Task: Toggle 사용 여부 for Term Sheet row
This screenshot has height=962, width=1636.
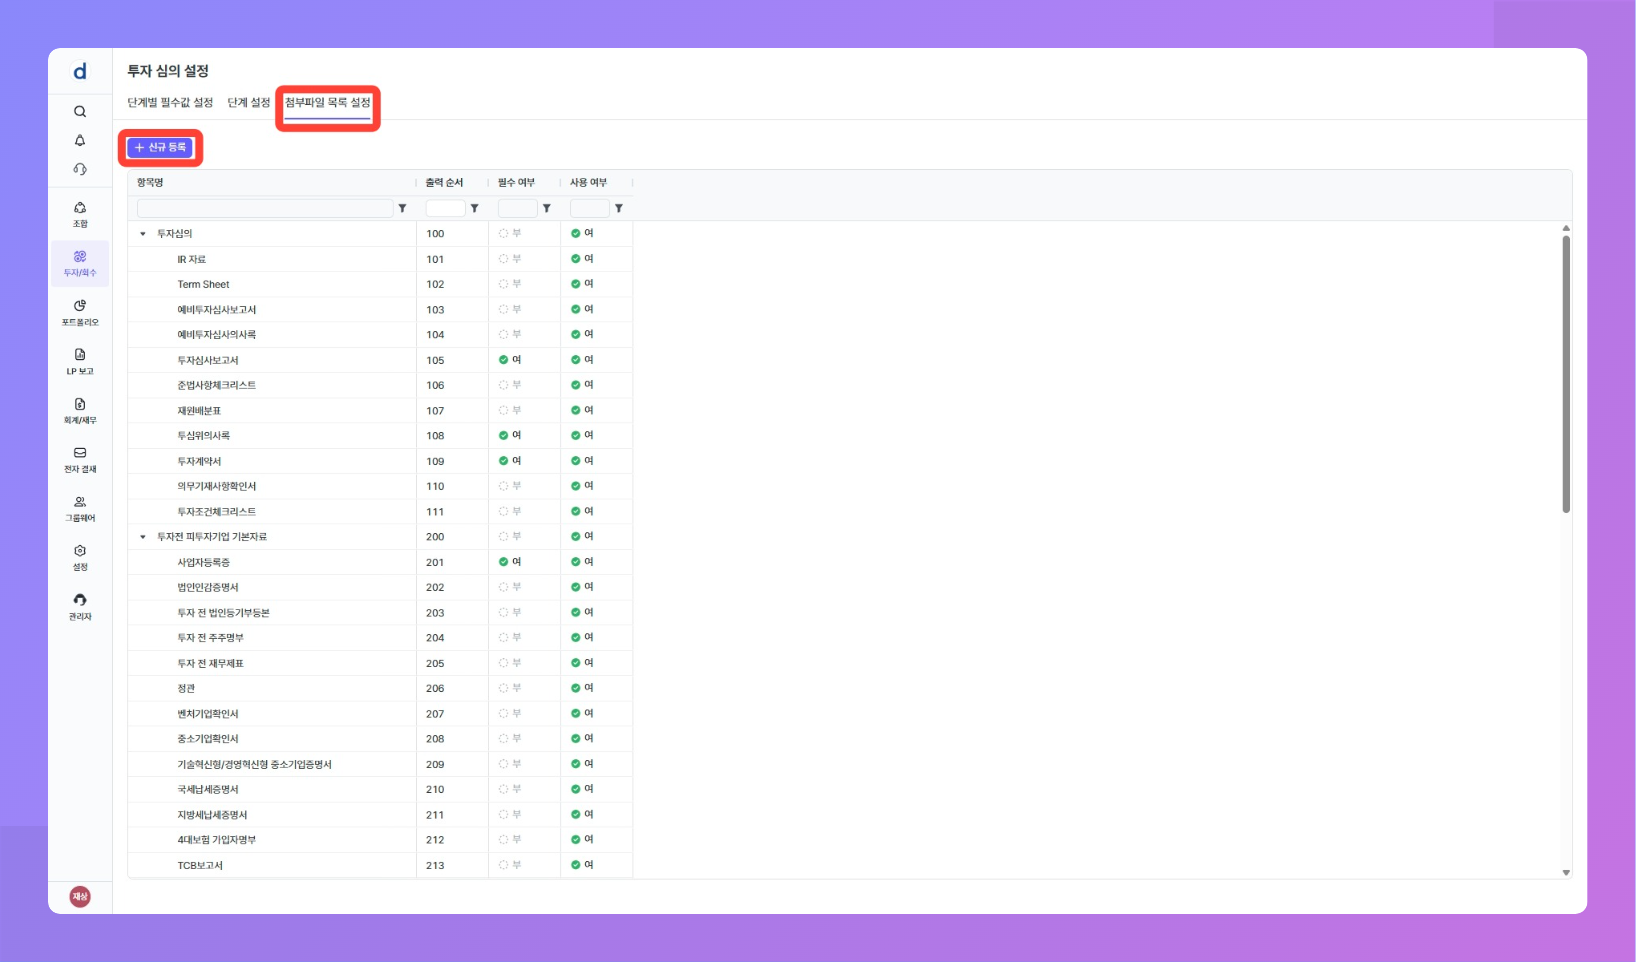Action: click(582, 284)
